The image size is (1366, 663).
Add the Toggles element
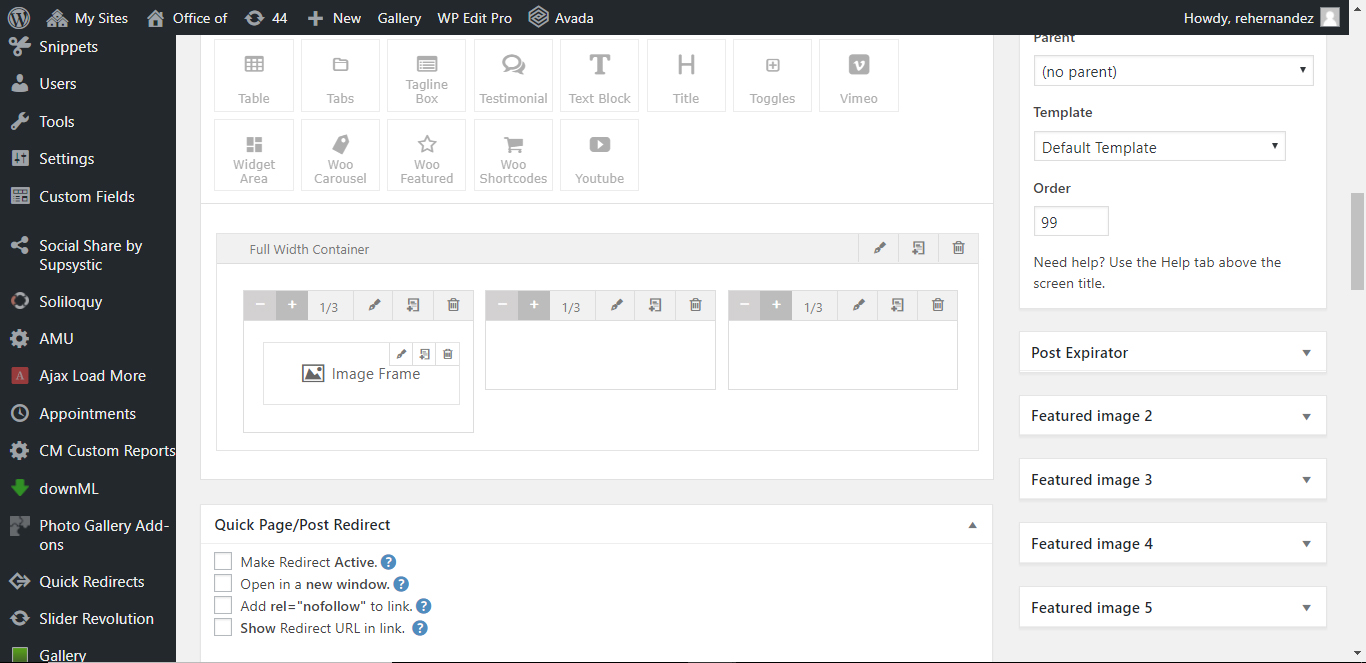[773, 75]
